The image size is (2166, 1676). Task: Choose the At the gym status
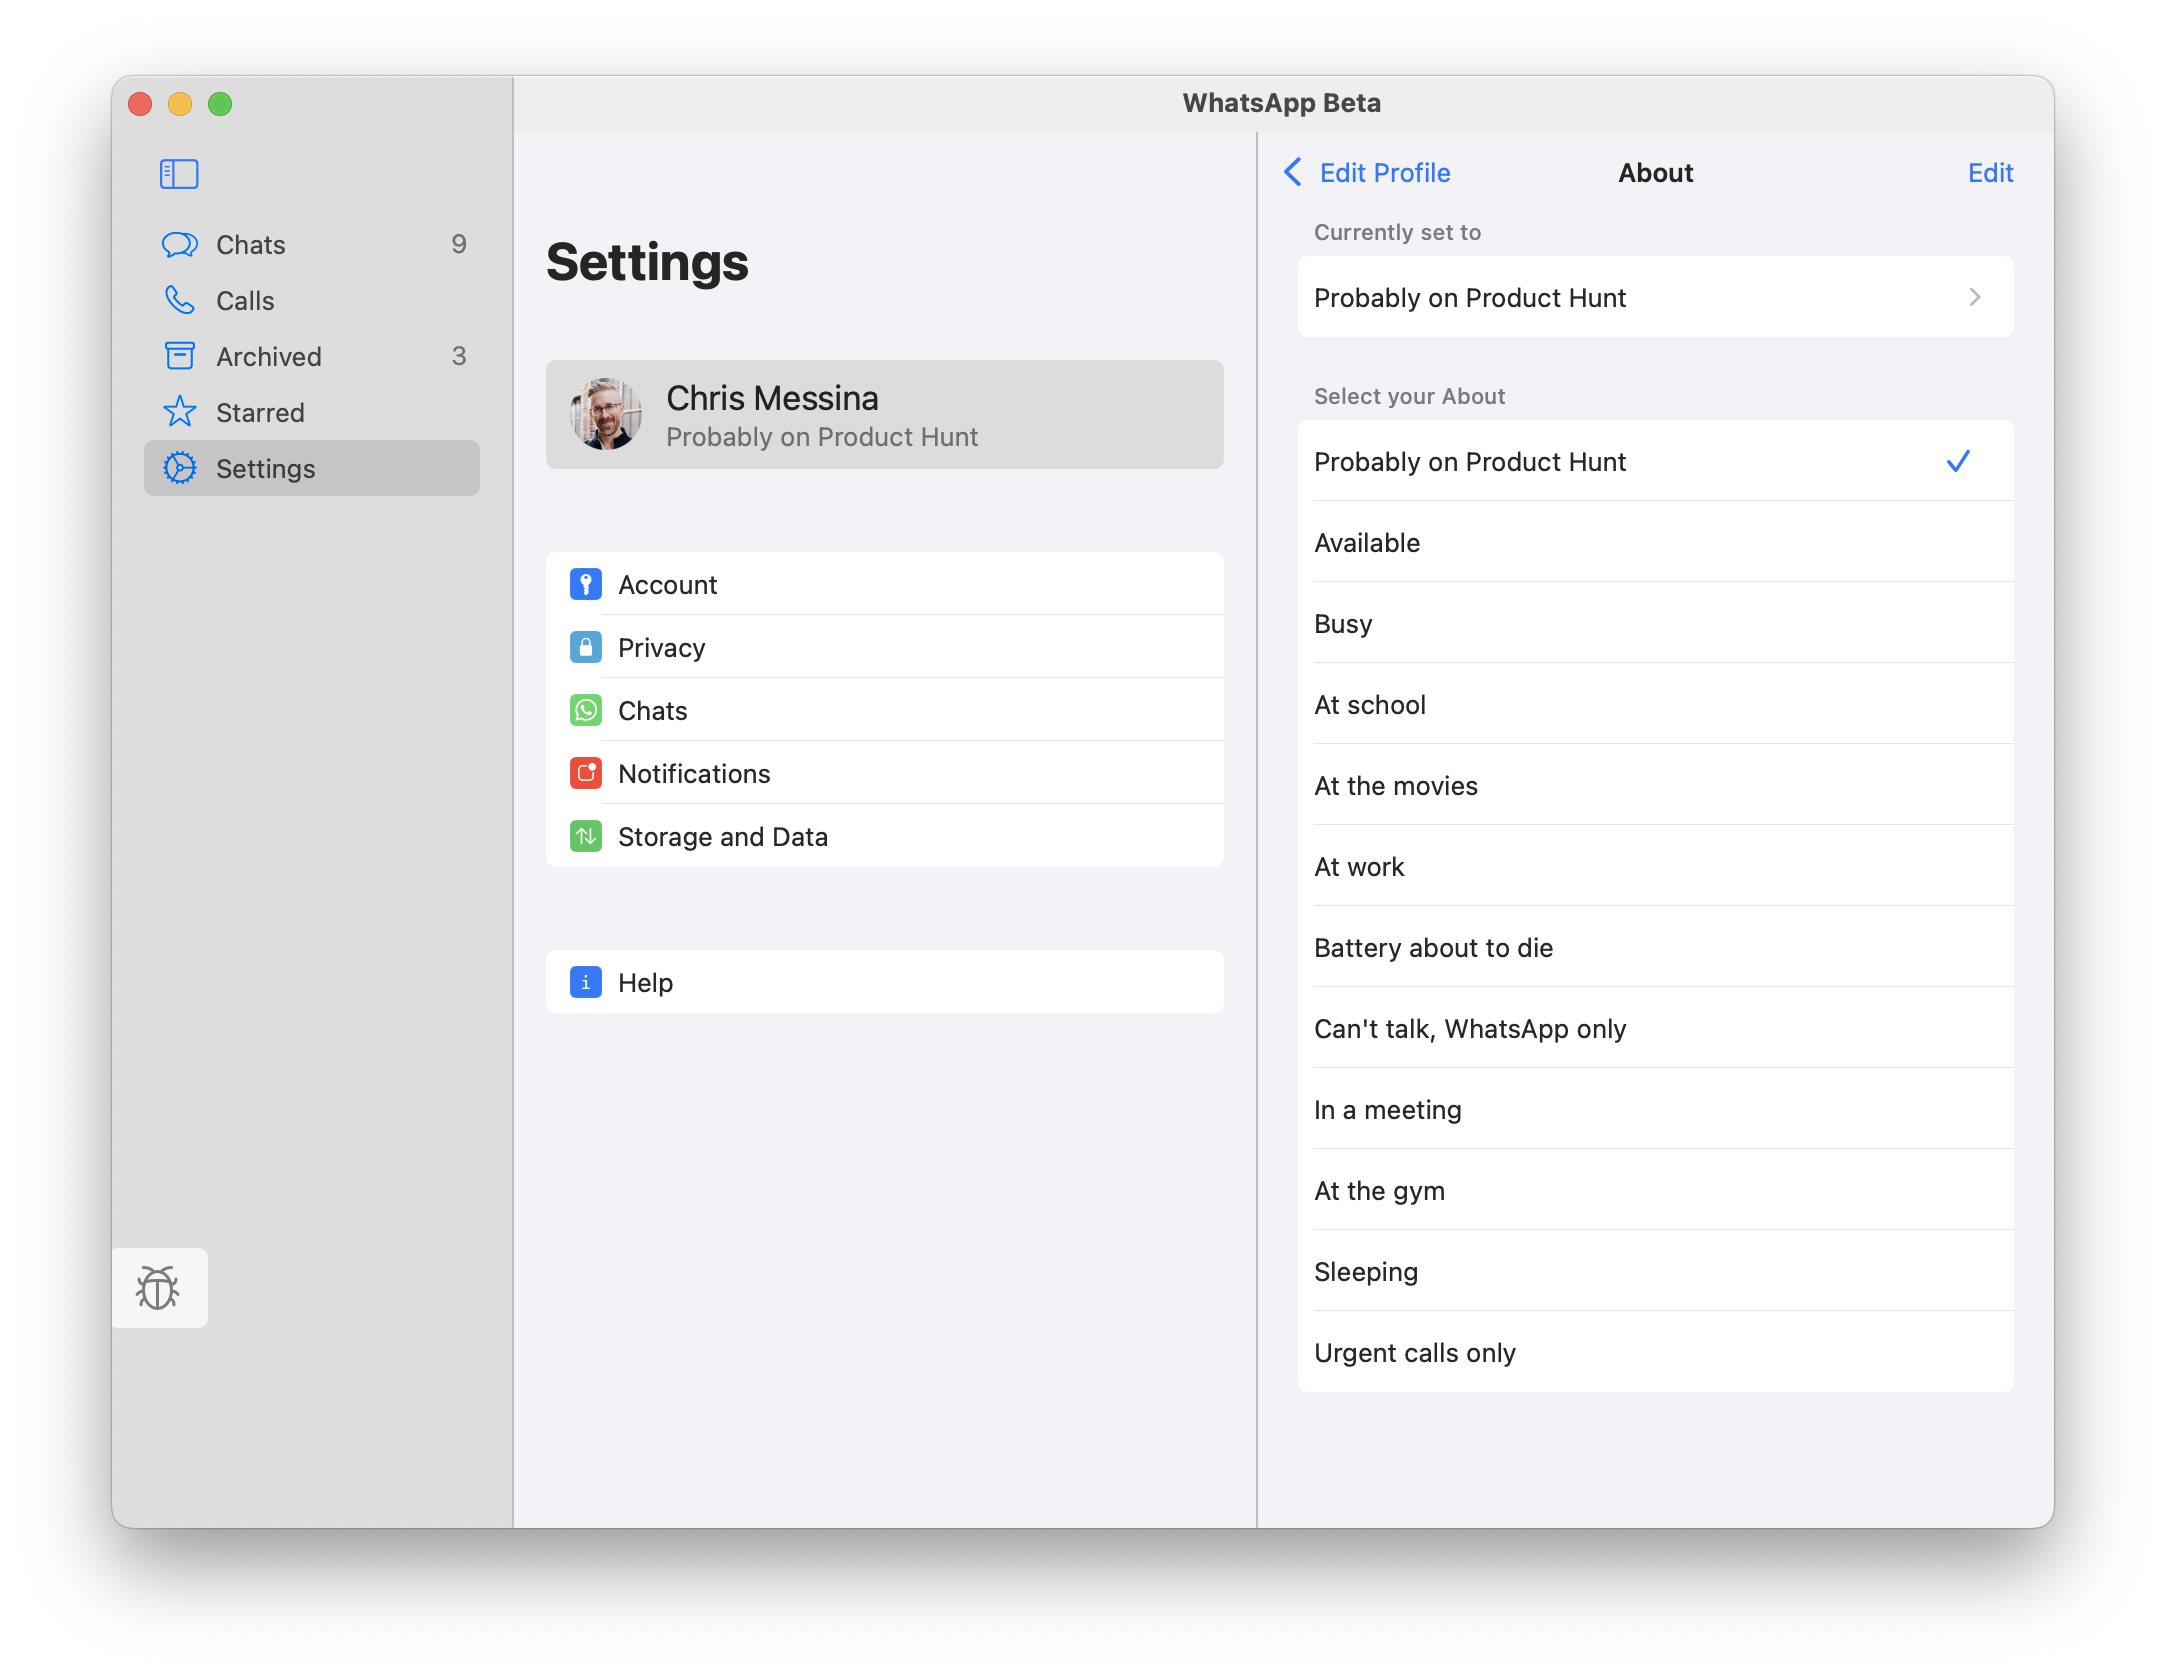click(x=1655, y=1190)
